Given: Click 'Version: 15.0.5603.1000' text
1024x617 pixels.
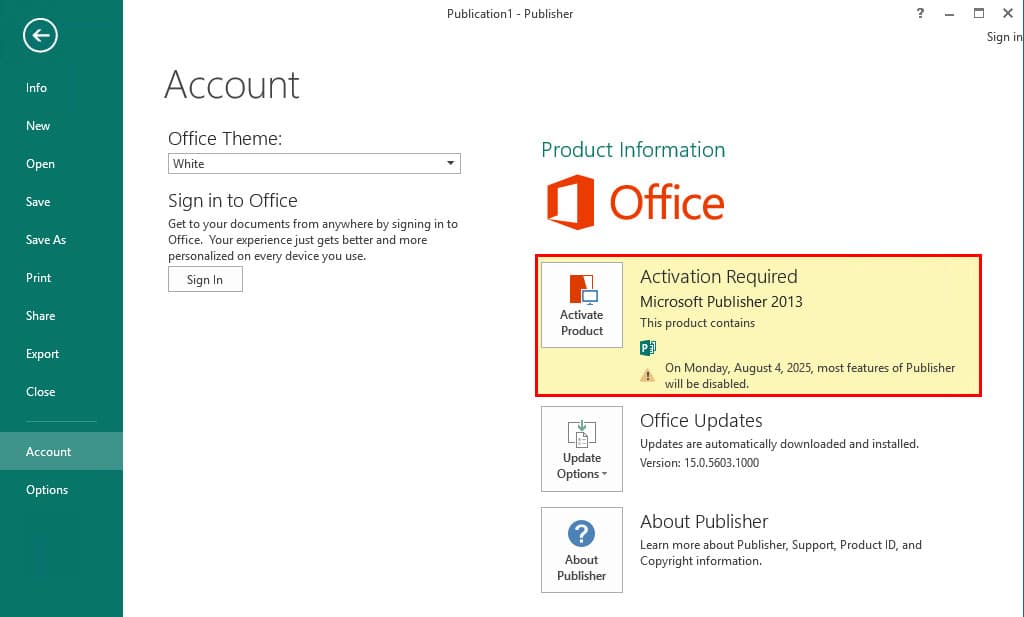Looking at the screenshot, I should (699, 463).
